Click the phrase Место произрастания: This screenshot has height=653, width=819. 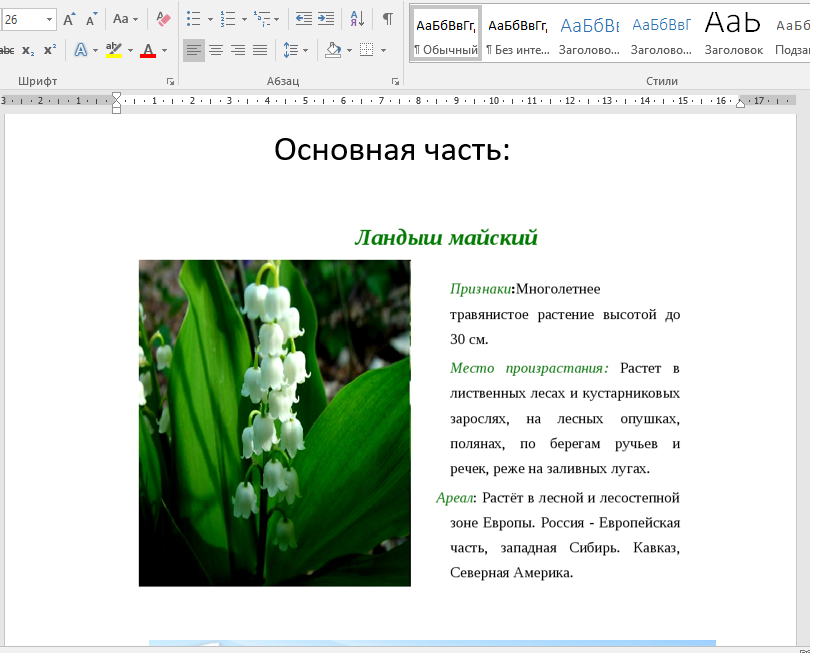pyautogui.click(x=529, y=368)
